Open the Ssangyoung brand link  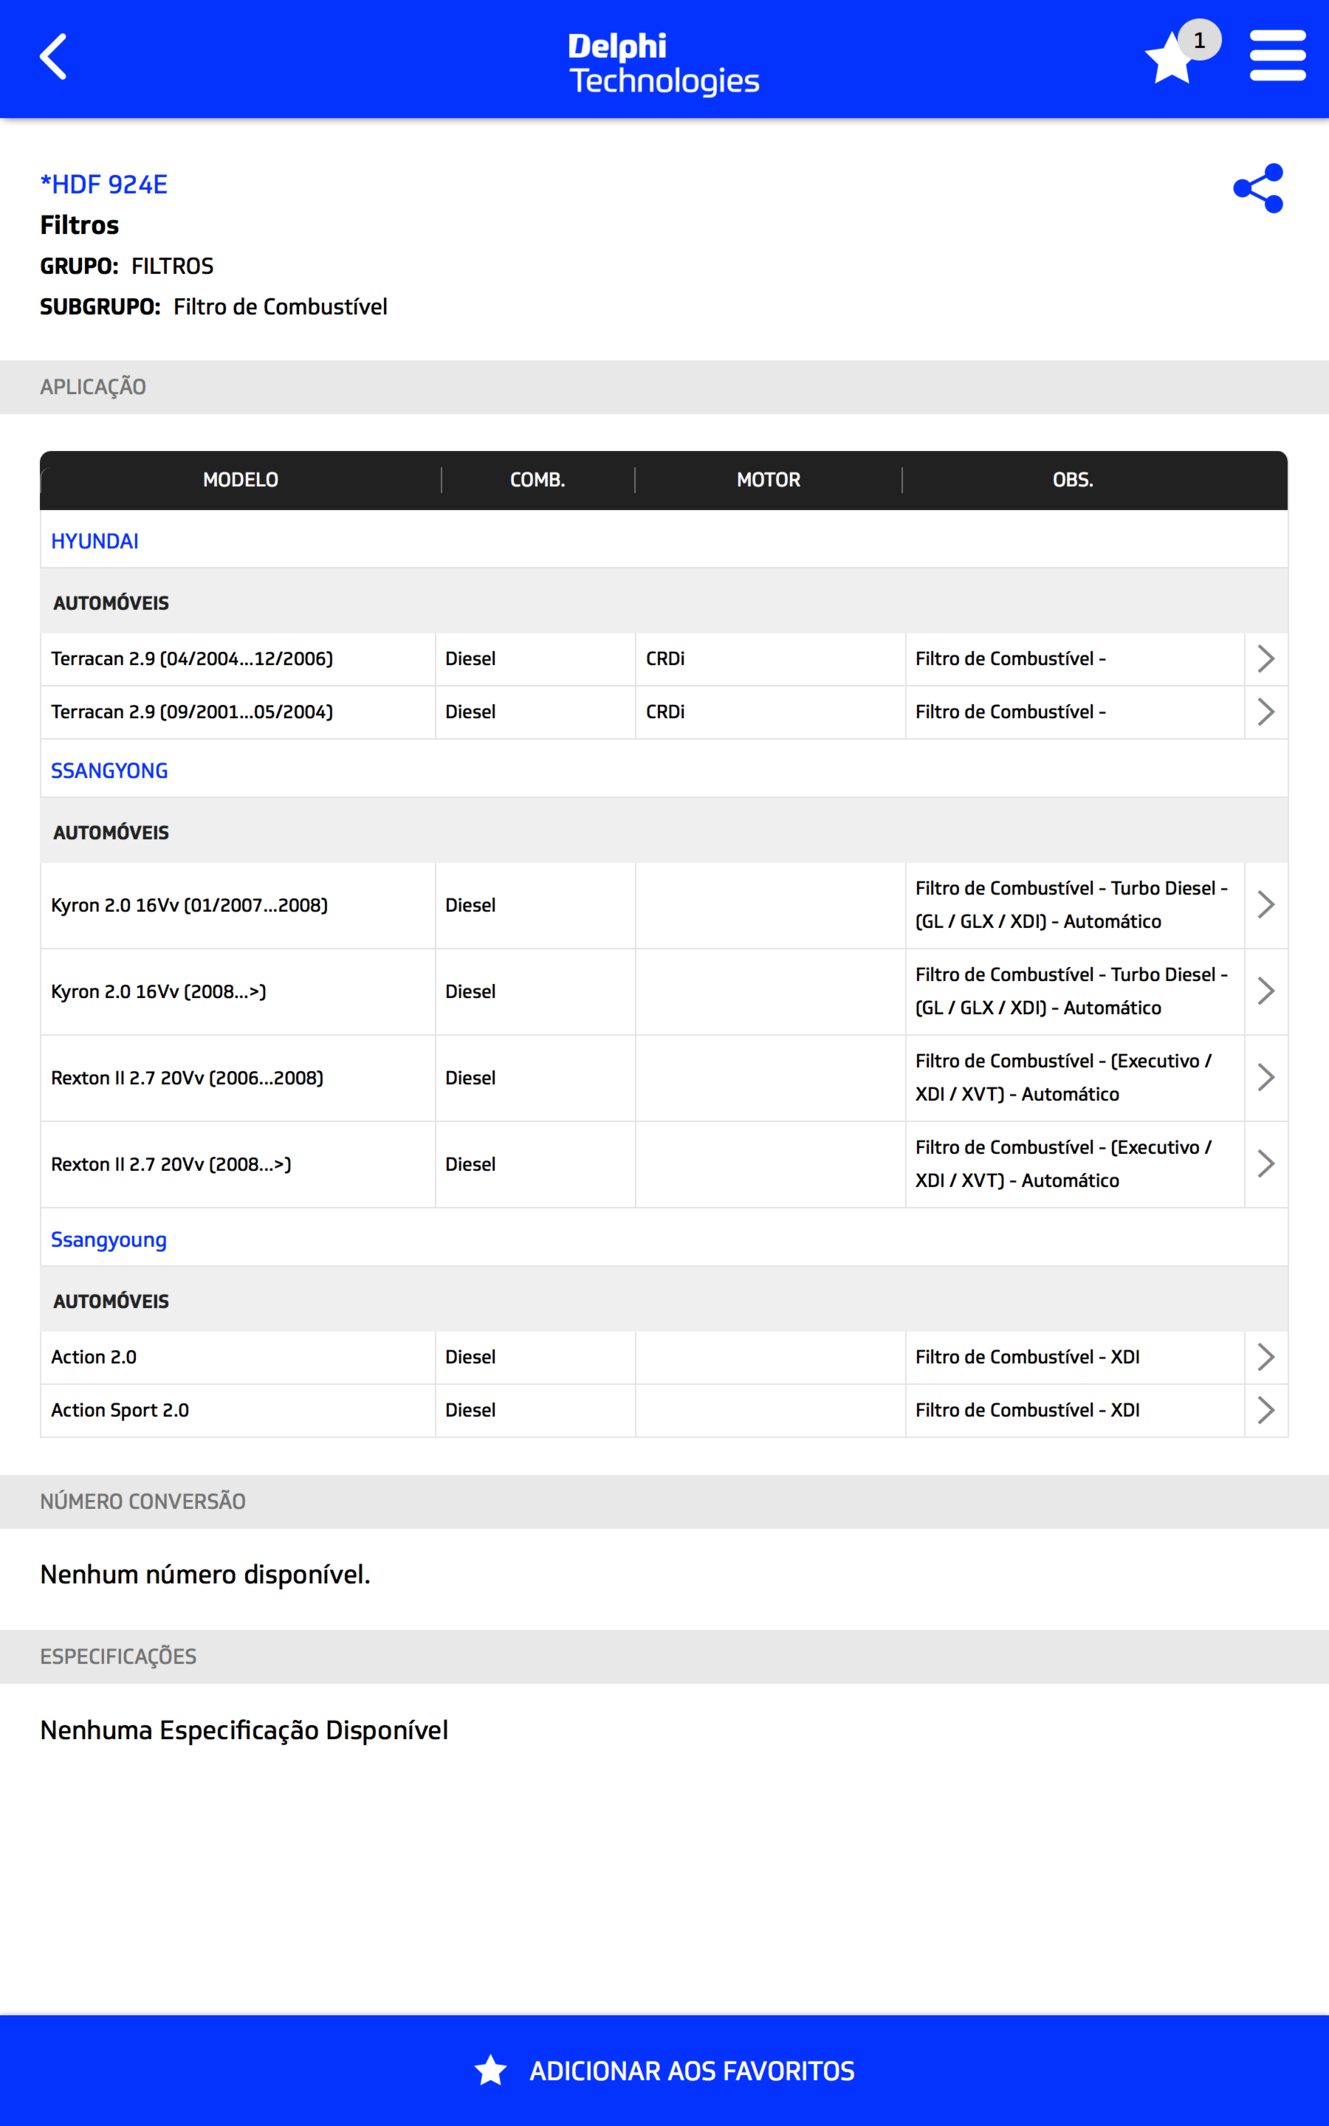(109, 1240)
